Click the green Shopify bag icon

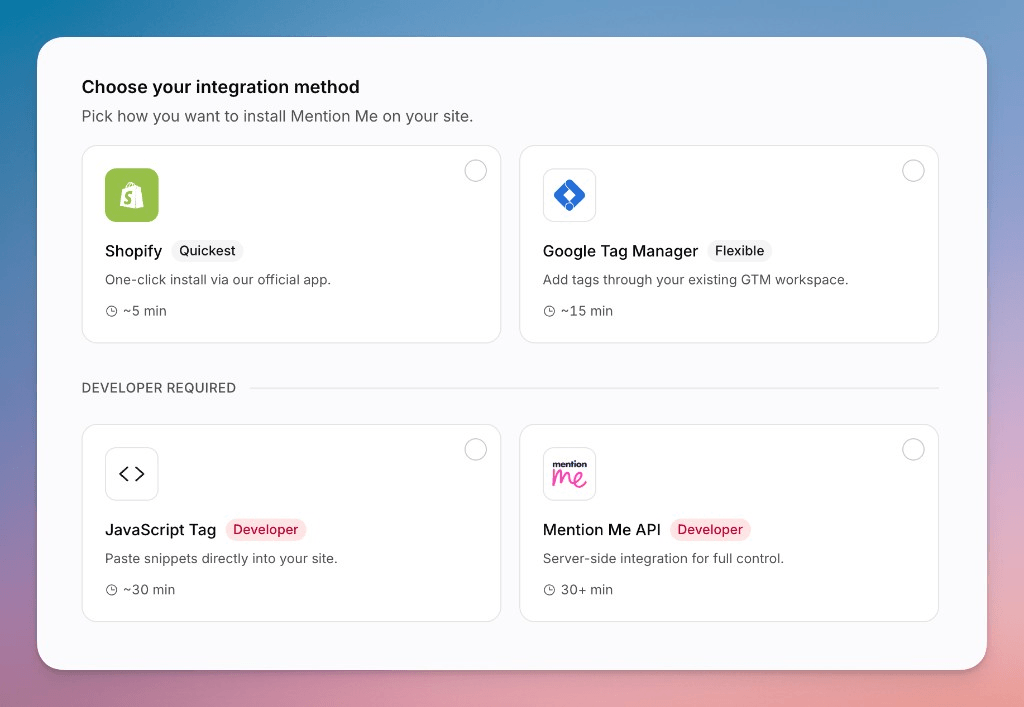131,195
